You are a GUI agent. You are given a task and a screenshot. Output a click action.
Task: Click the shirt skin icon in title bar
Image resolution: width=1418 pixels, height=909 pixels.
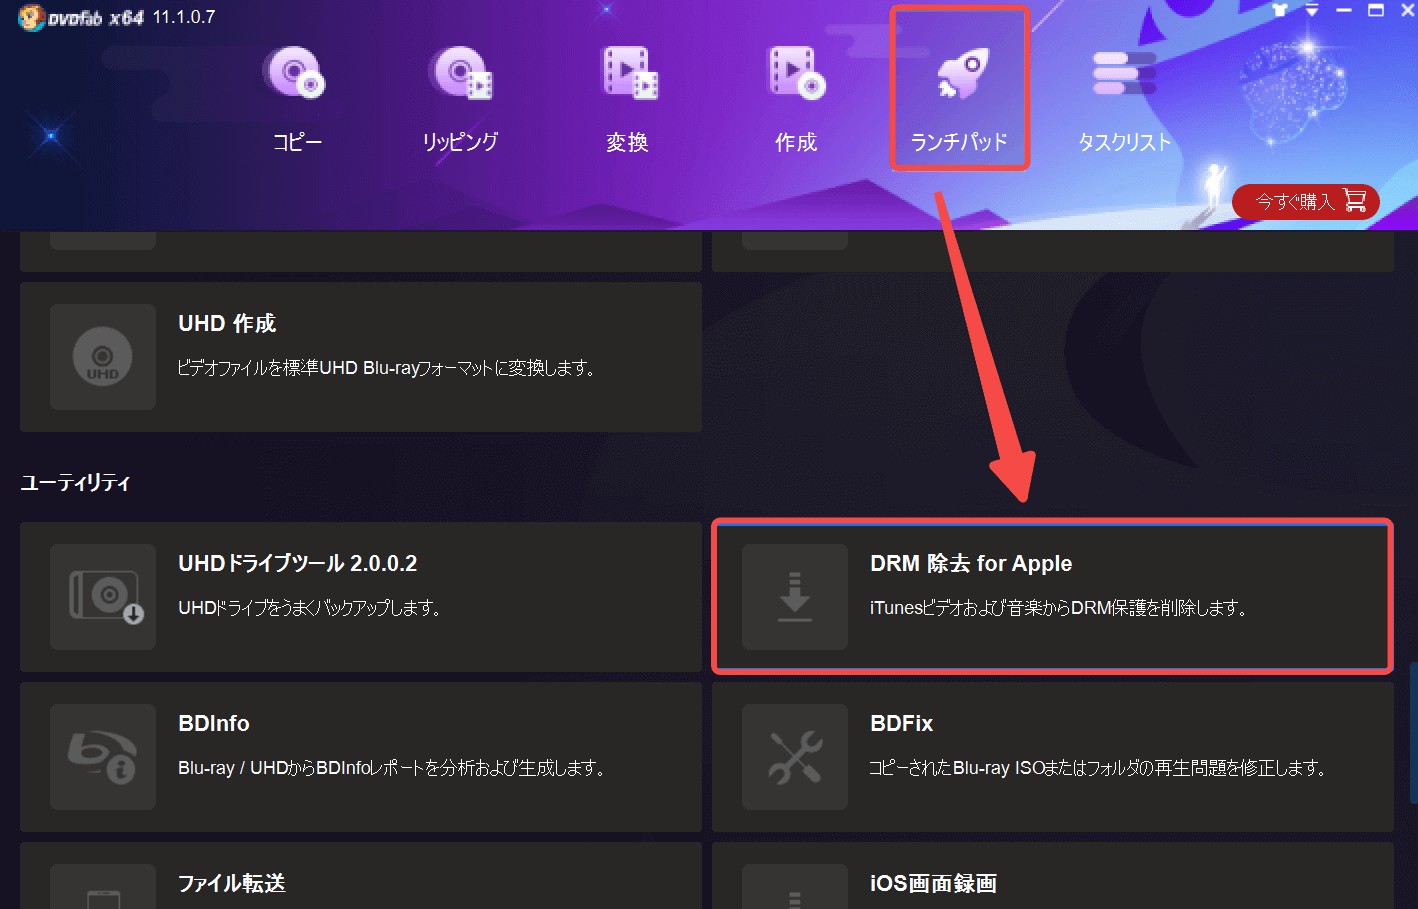(x=1279, y=10)
